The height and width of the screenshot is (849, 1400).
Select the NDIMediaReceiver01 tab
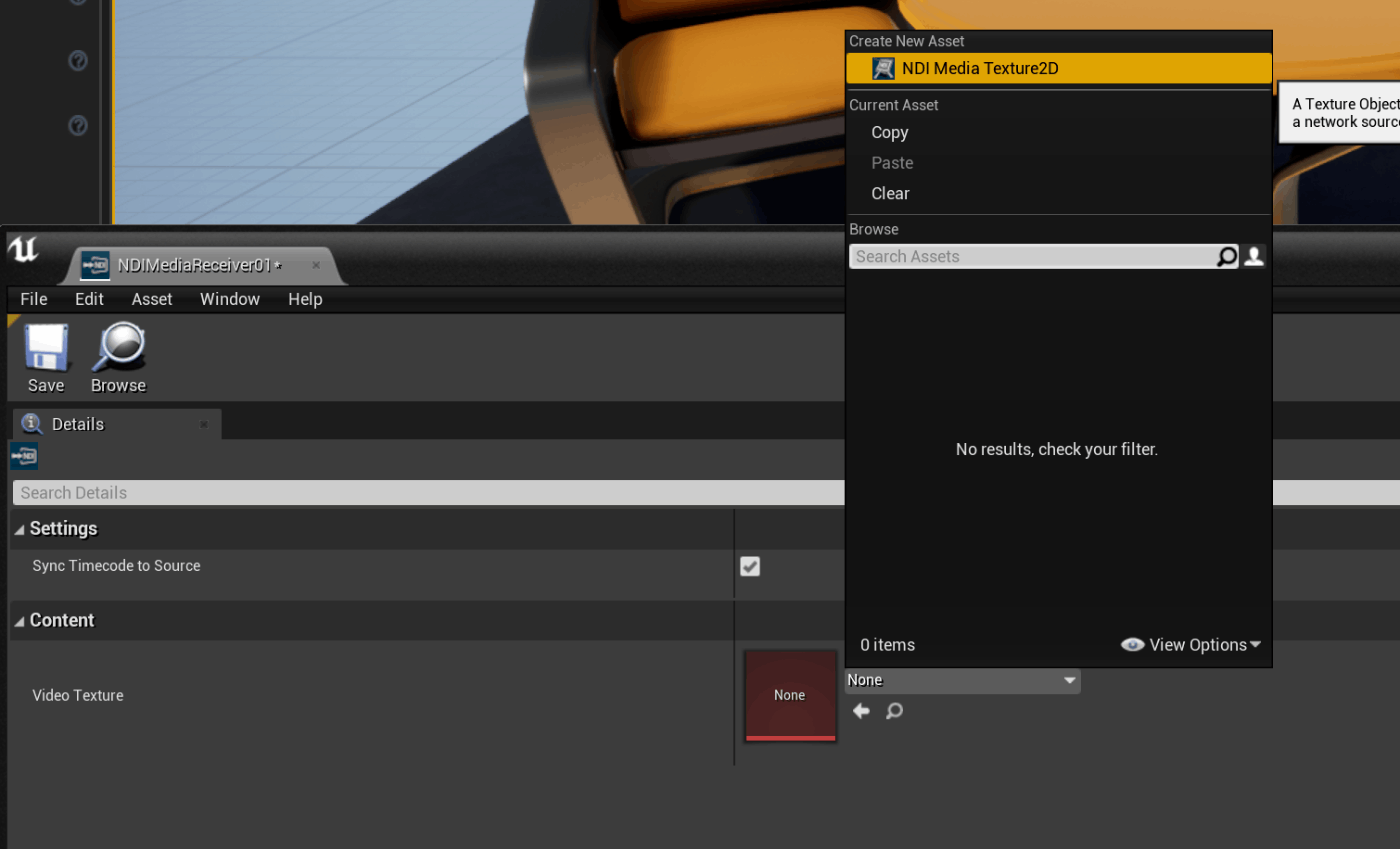[x=200, y=265]
